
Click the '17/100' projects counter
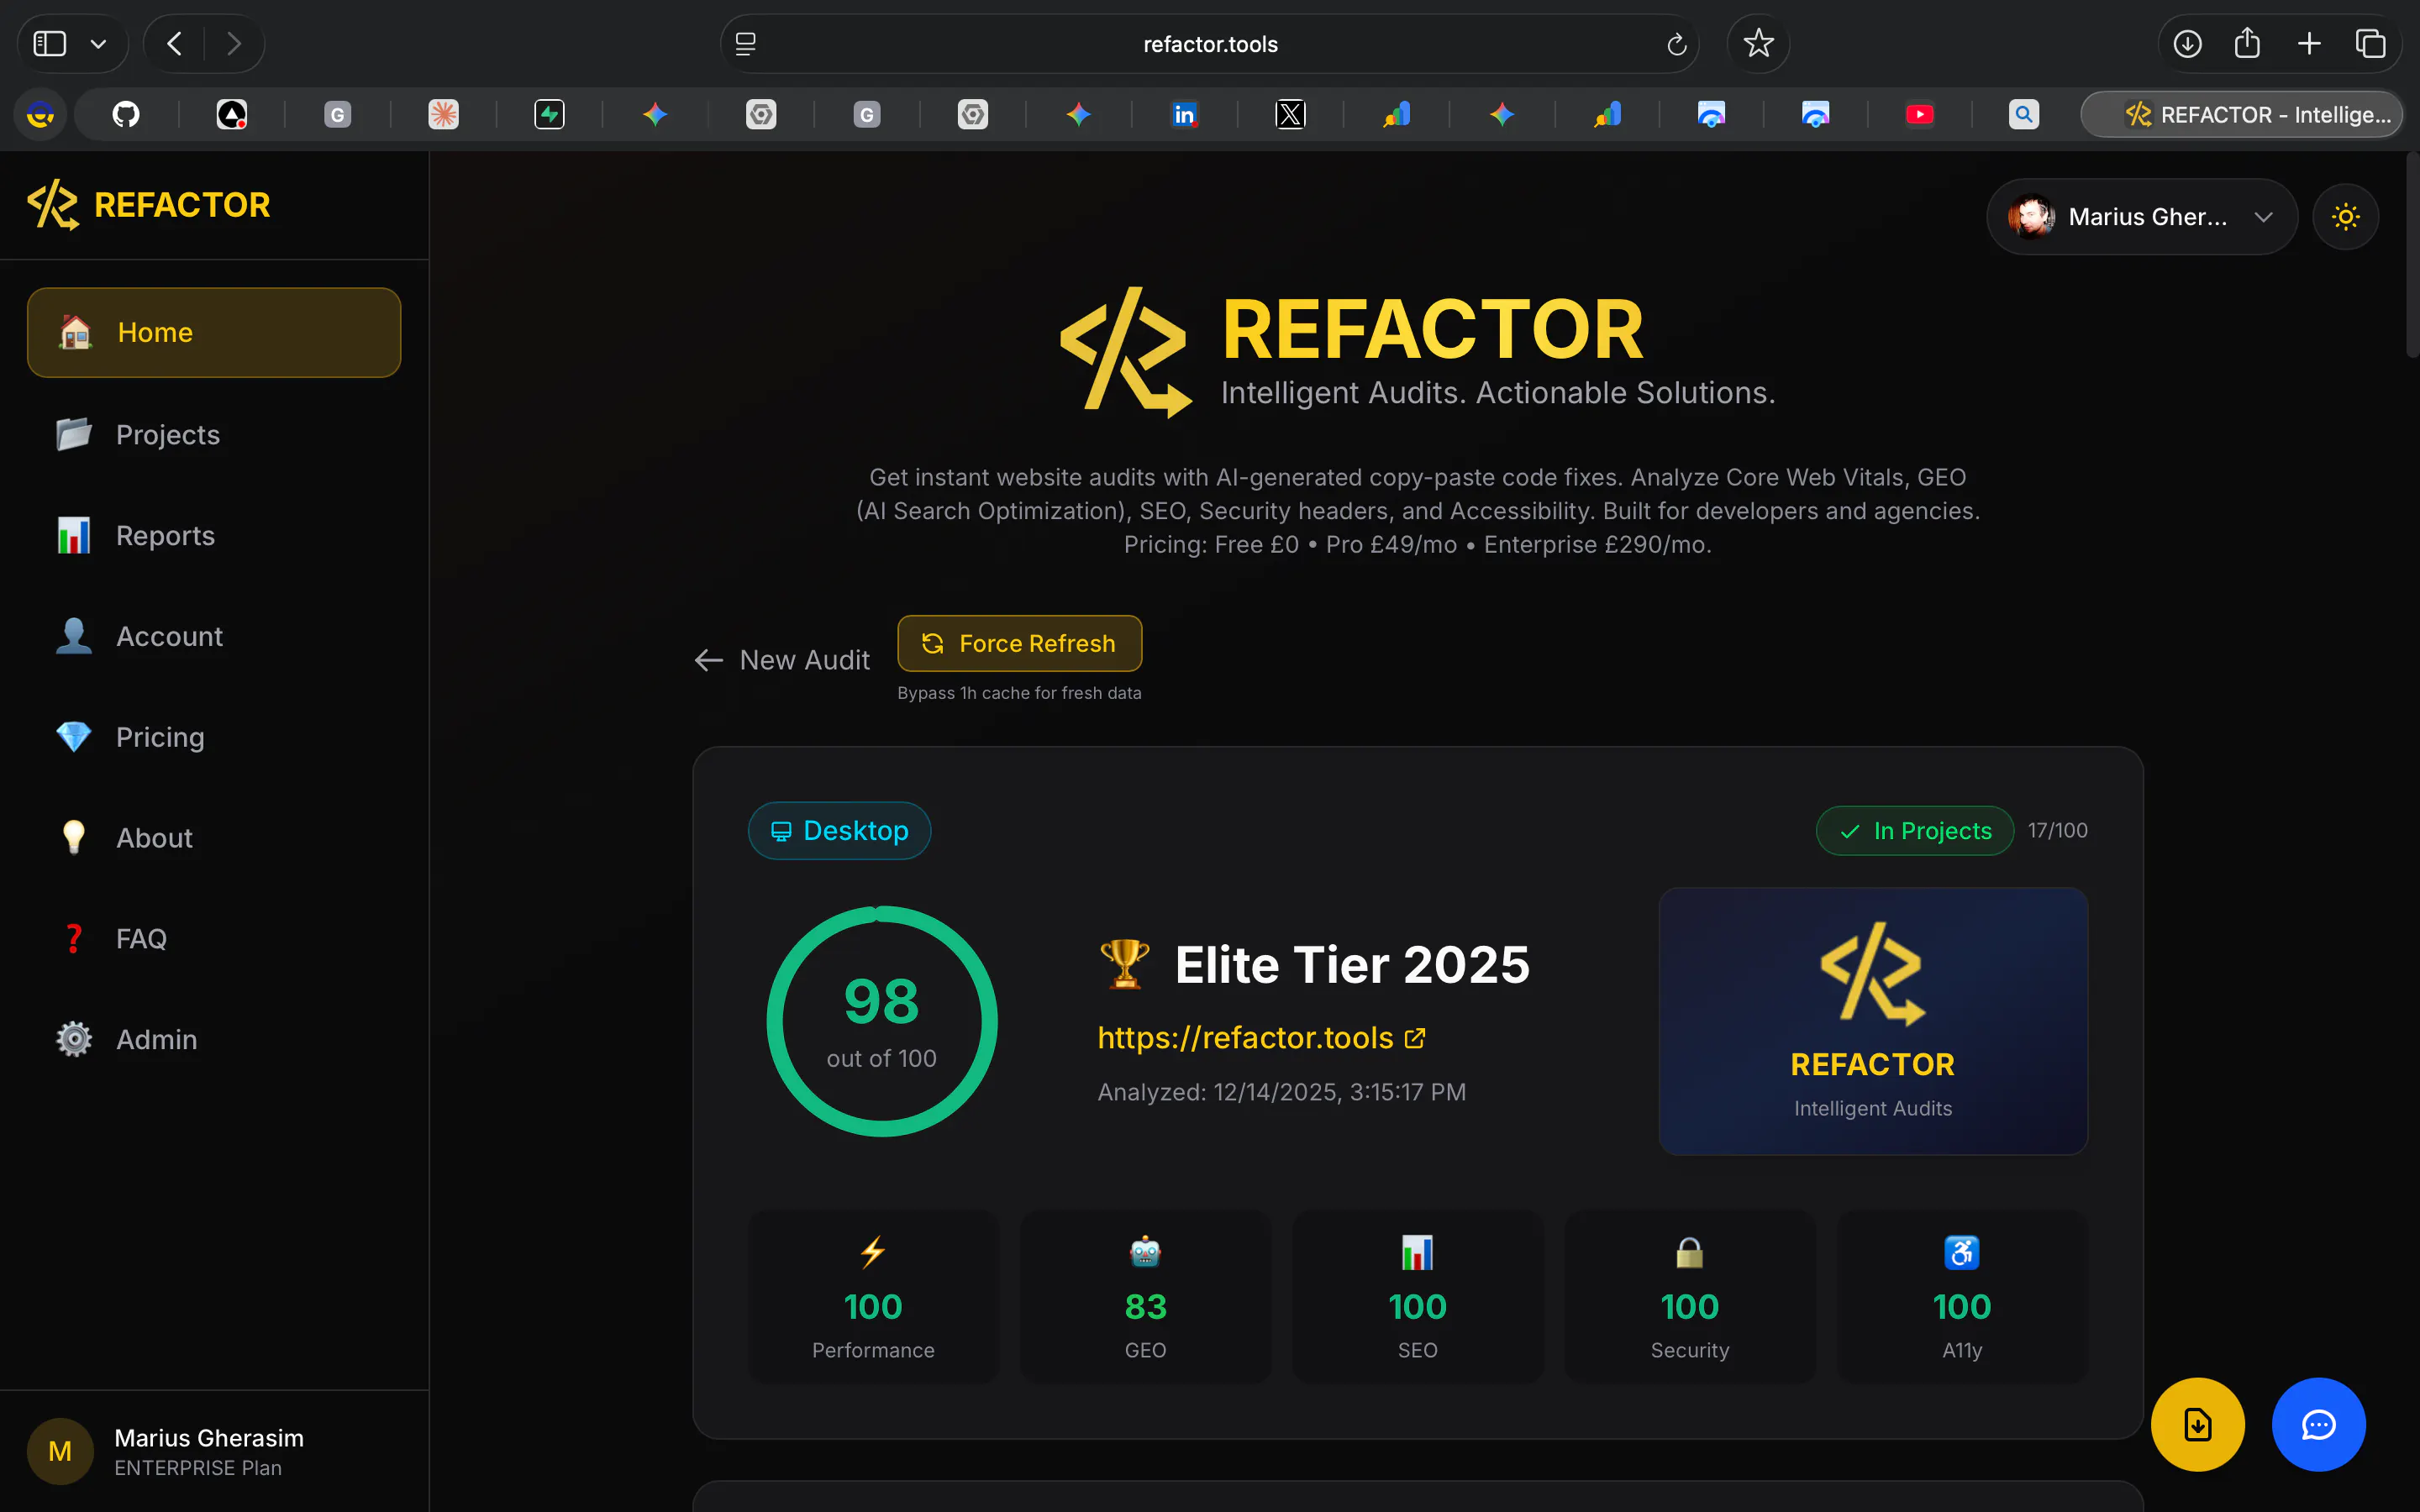tap(2057, 830)
